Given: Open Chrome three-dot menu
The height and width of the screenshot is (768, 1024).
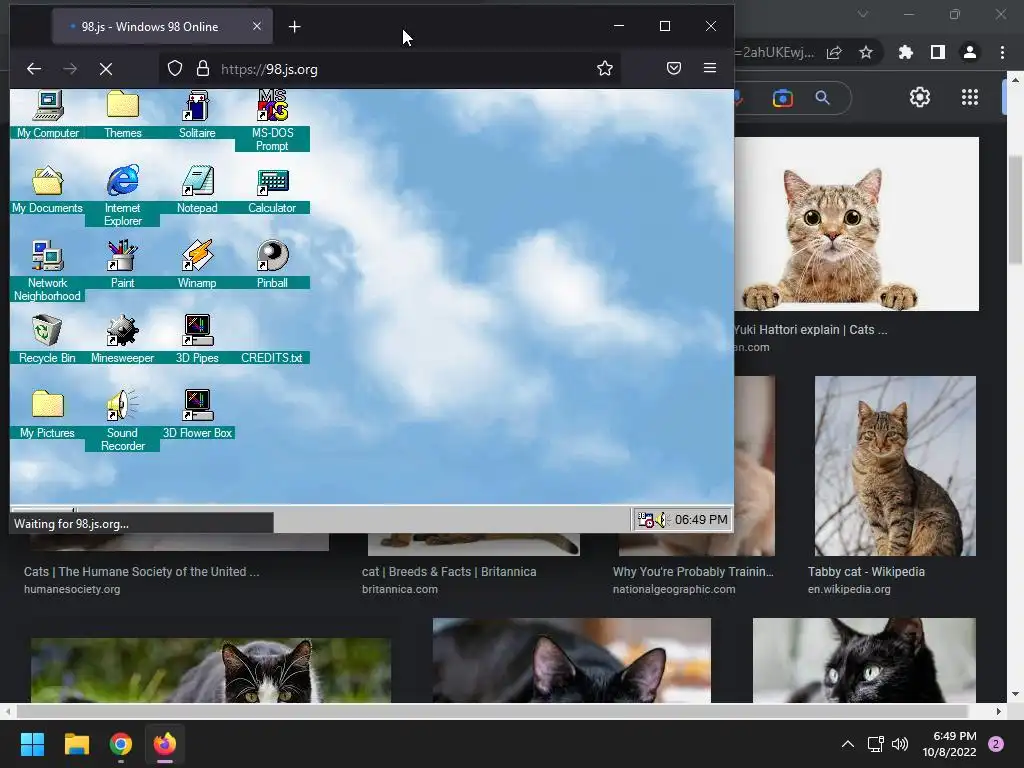Looking at the screenshot, I should click(1002, 52).
